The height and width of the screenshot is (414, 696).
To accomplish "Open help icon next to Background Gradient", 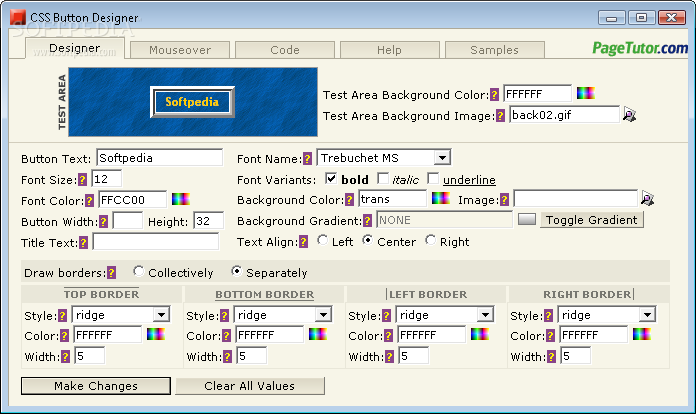I will point(368,221).
